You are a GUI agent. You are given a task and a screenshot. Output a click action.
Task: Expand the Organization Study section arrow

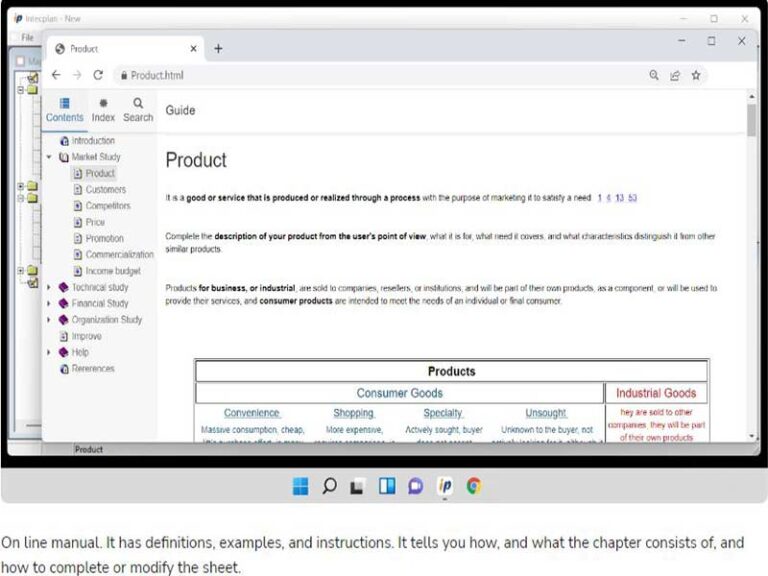(48, 320)
